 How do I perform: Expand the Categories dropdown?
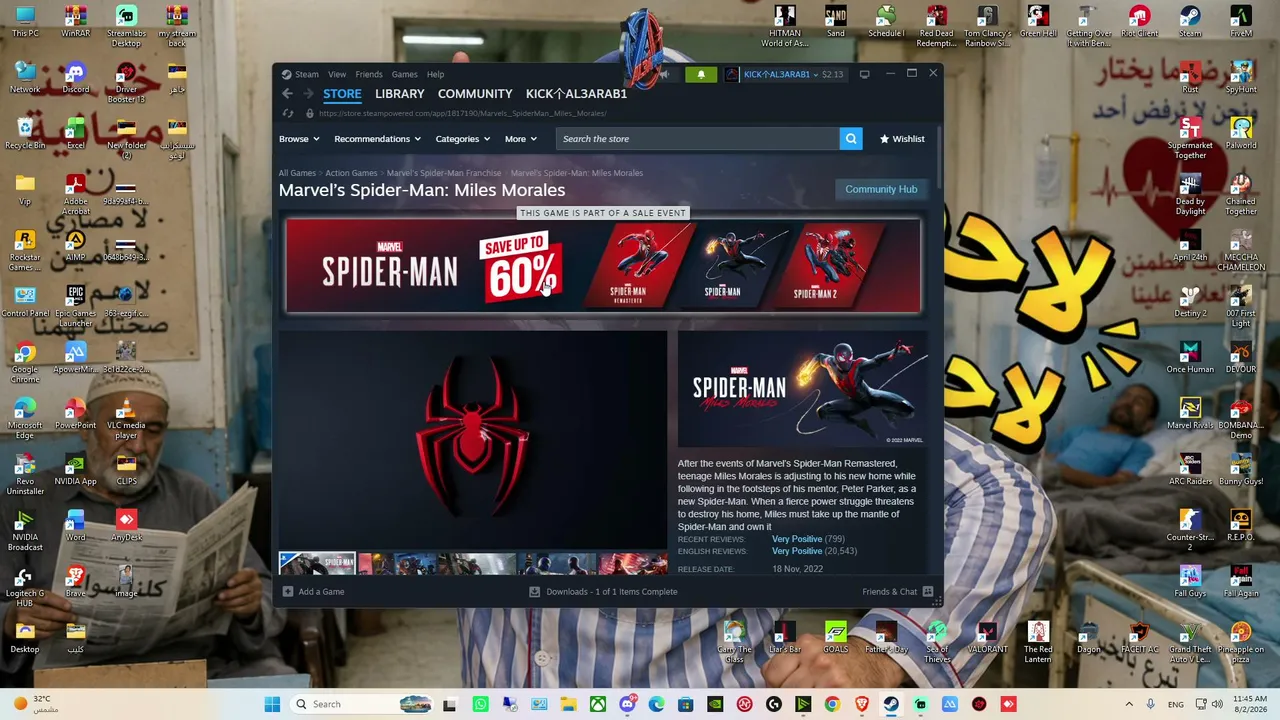click(x=462, y=139)
